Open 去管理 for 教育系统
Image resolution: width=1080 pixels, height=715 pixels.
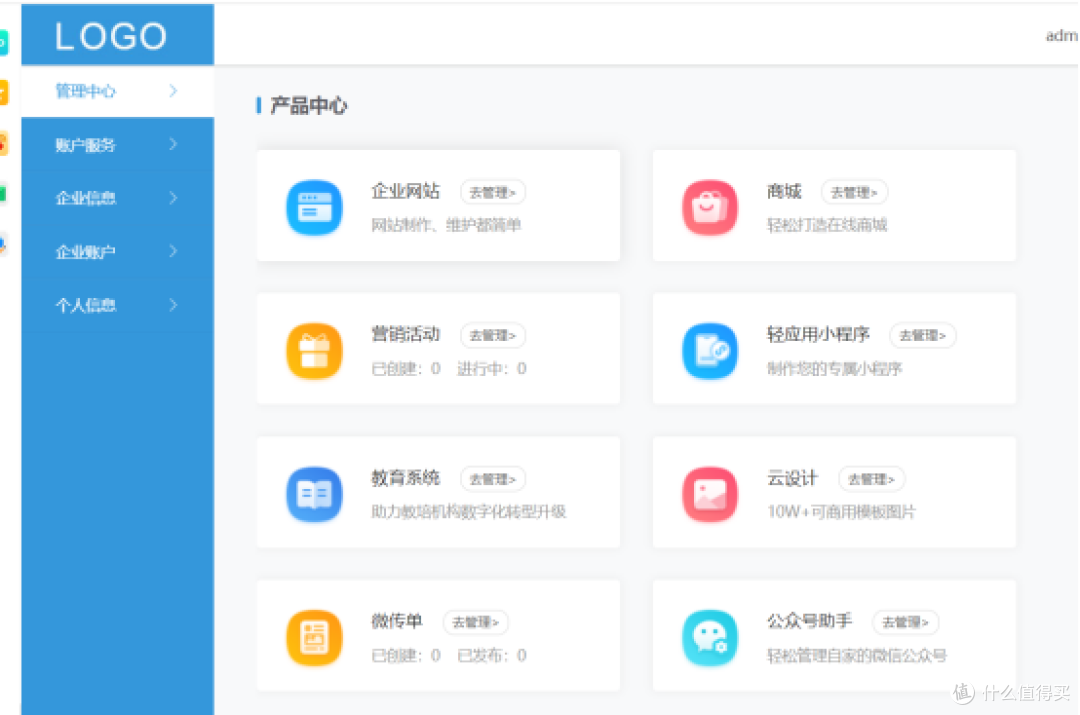[492, 479]
